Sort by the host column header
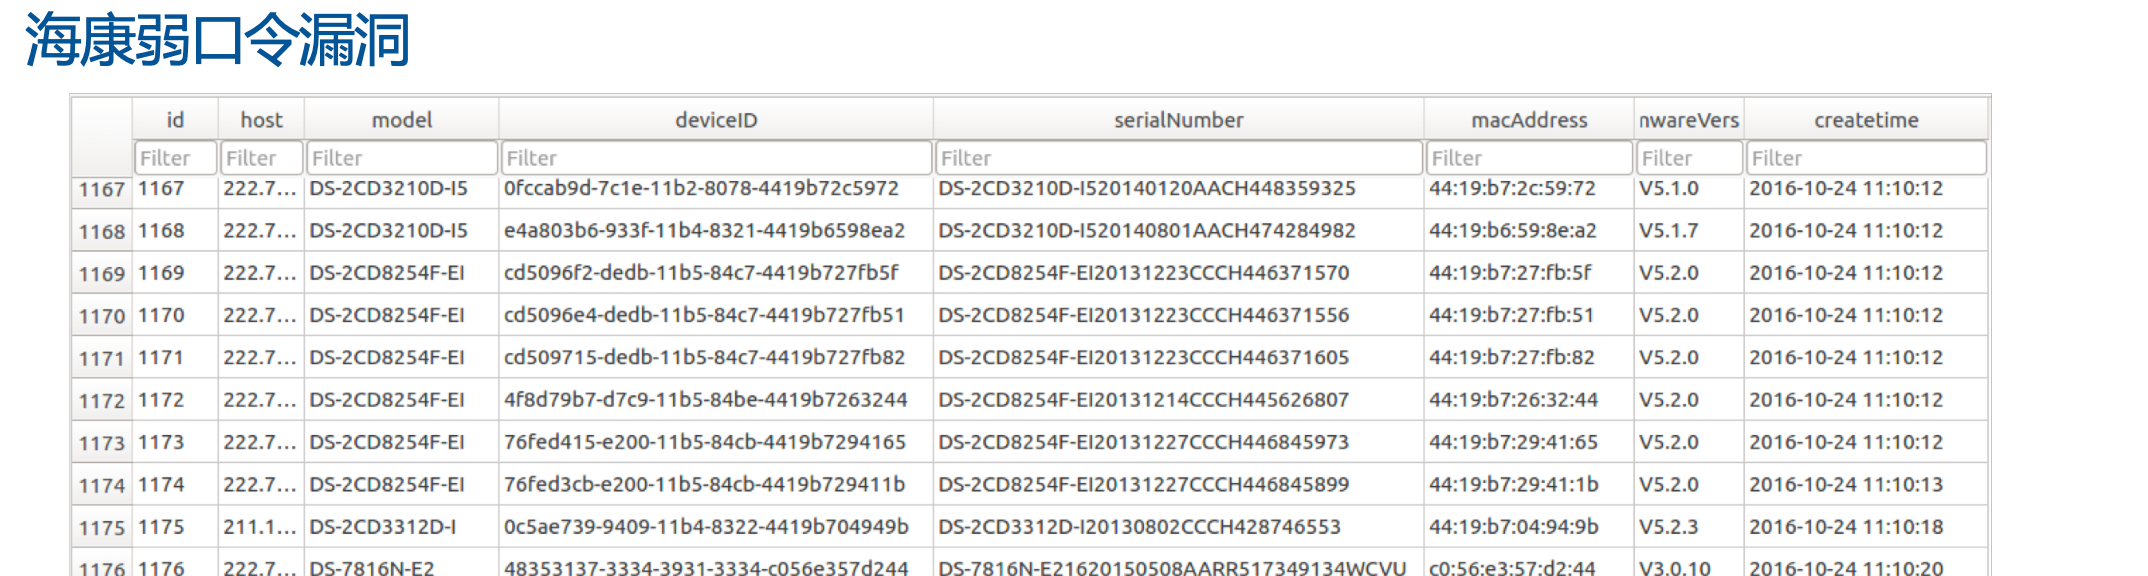Viewport: 2148px width, 576px height. pyautogui.click(x=261, y=120)
